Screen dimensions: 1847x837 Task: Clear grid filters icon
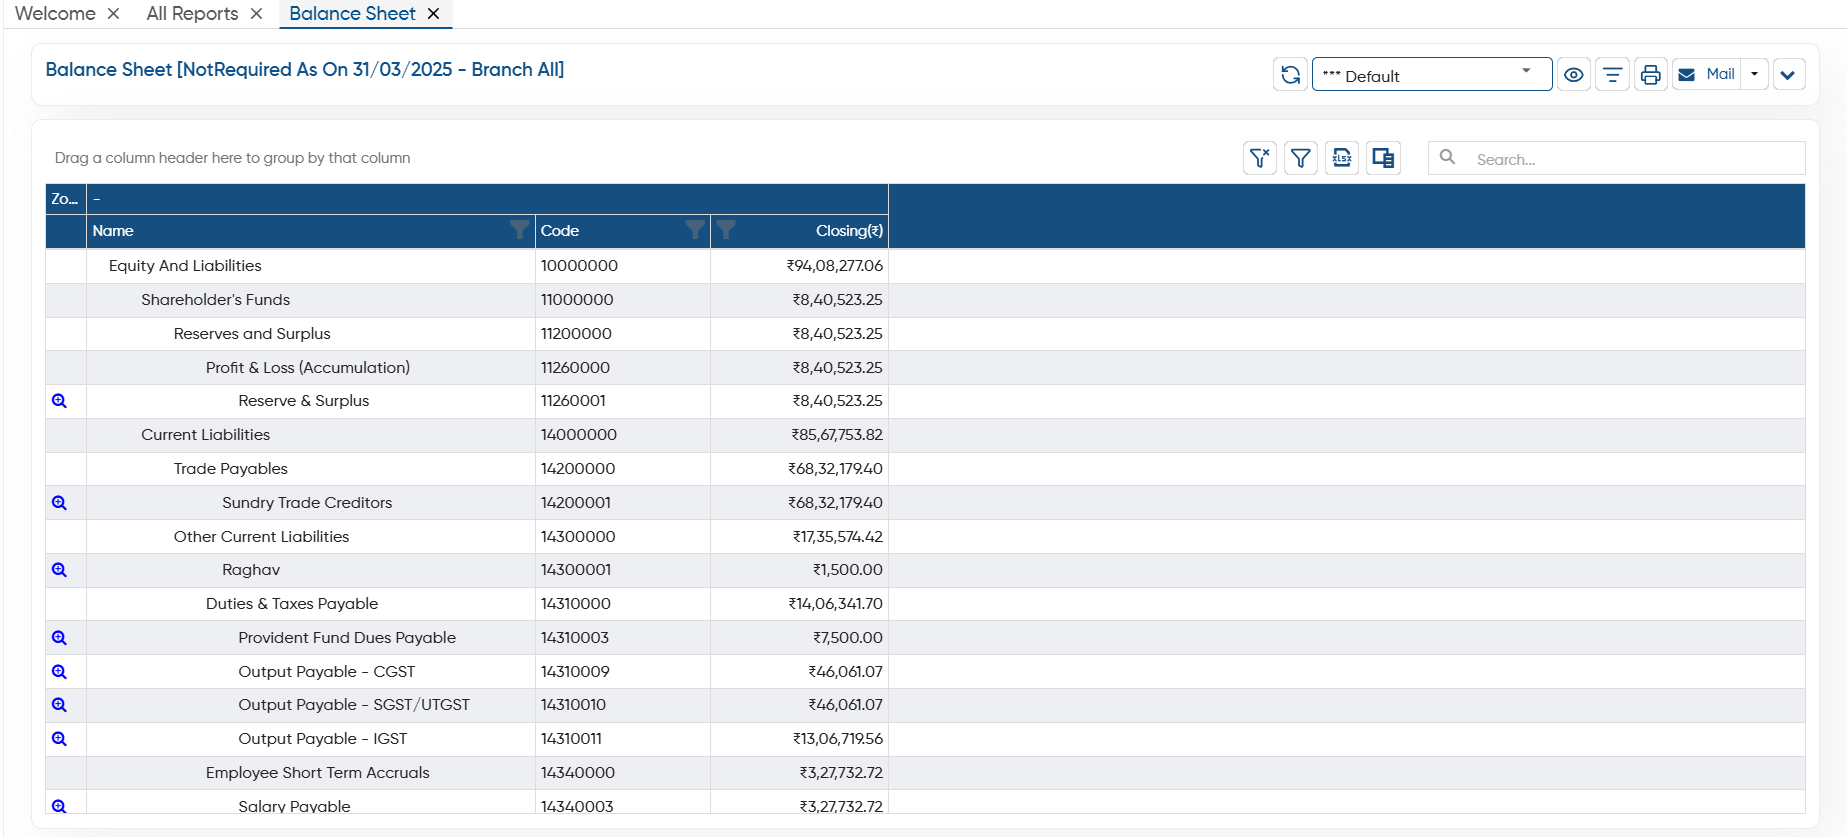(1260, 158)
